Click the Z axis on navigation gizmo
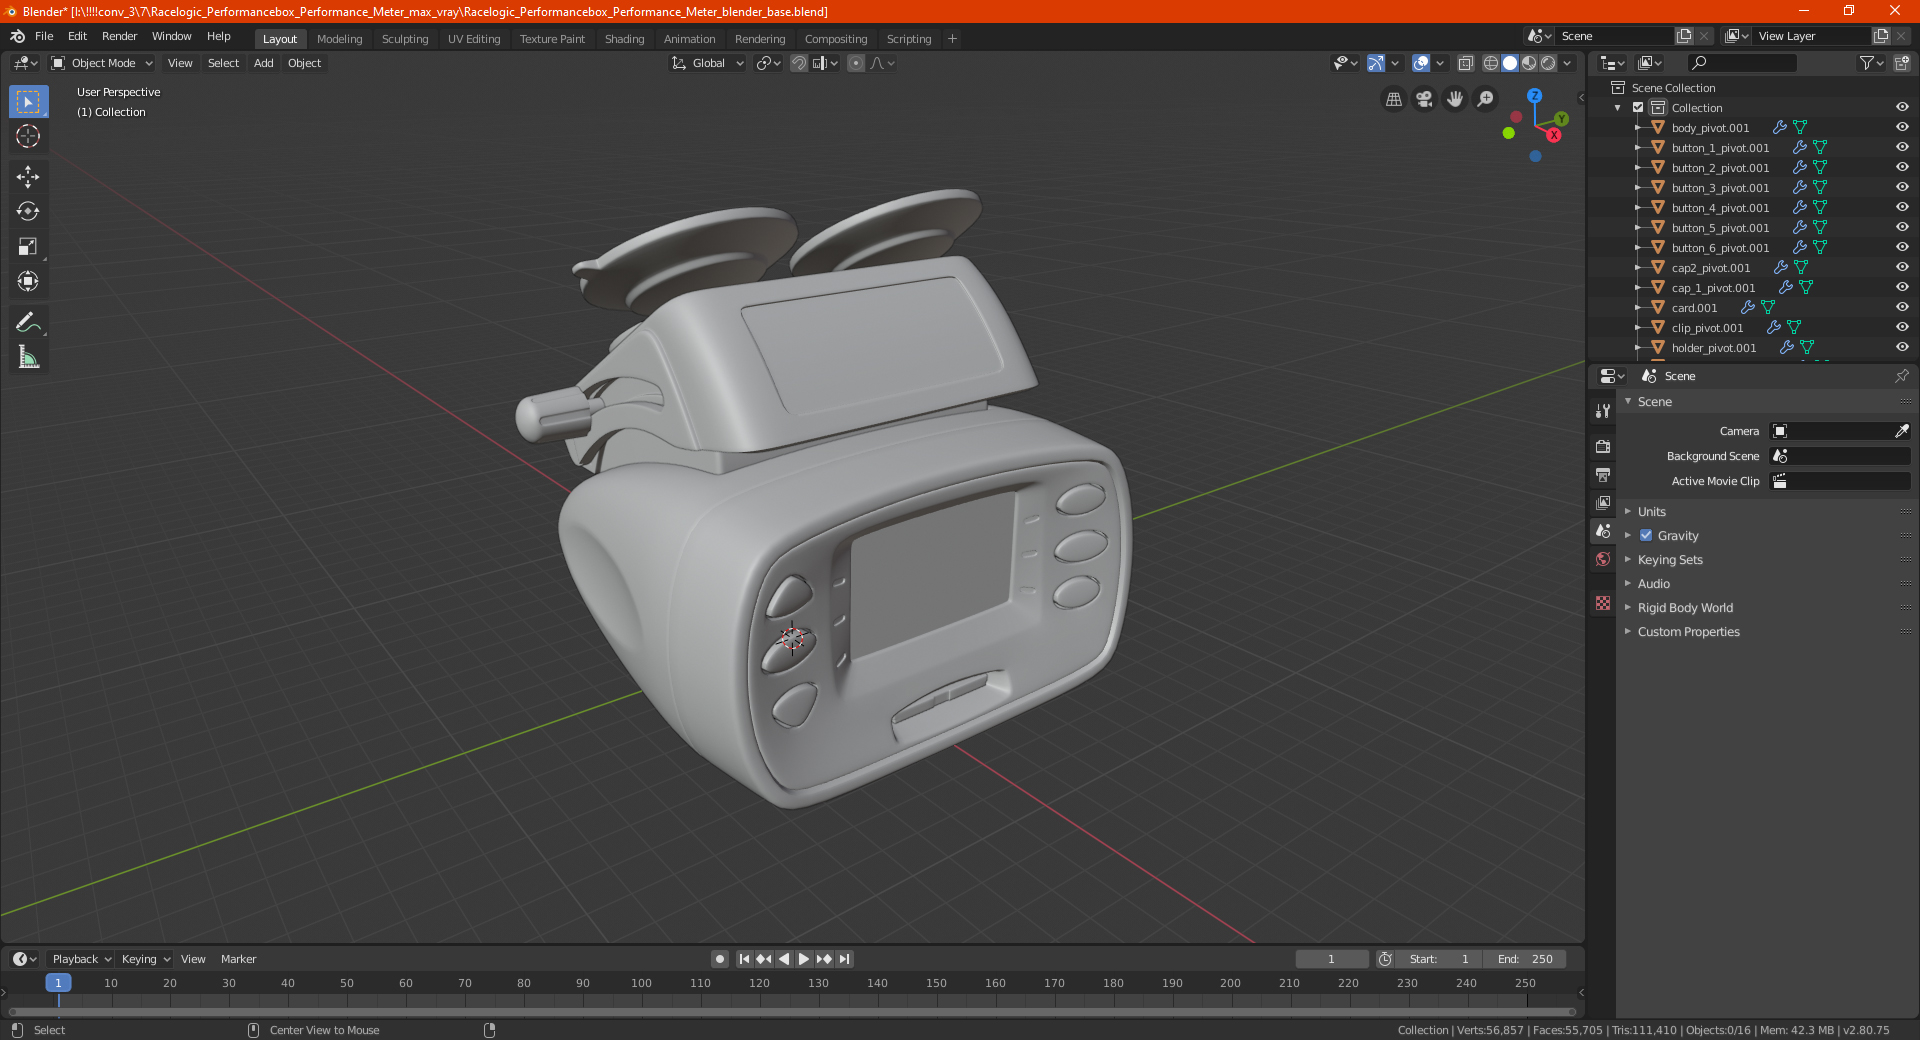Image resolution: width=1920 pixels, height=1040 pixels. tap(1534, 96)
